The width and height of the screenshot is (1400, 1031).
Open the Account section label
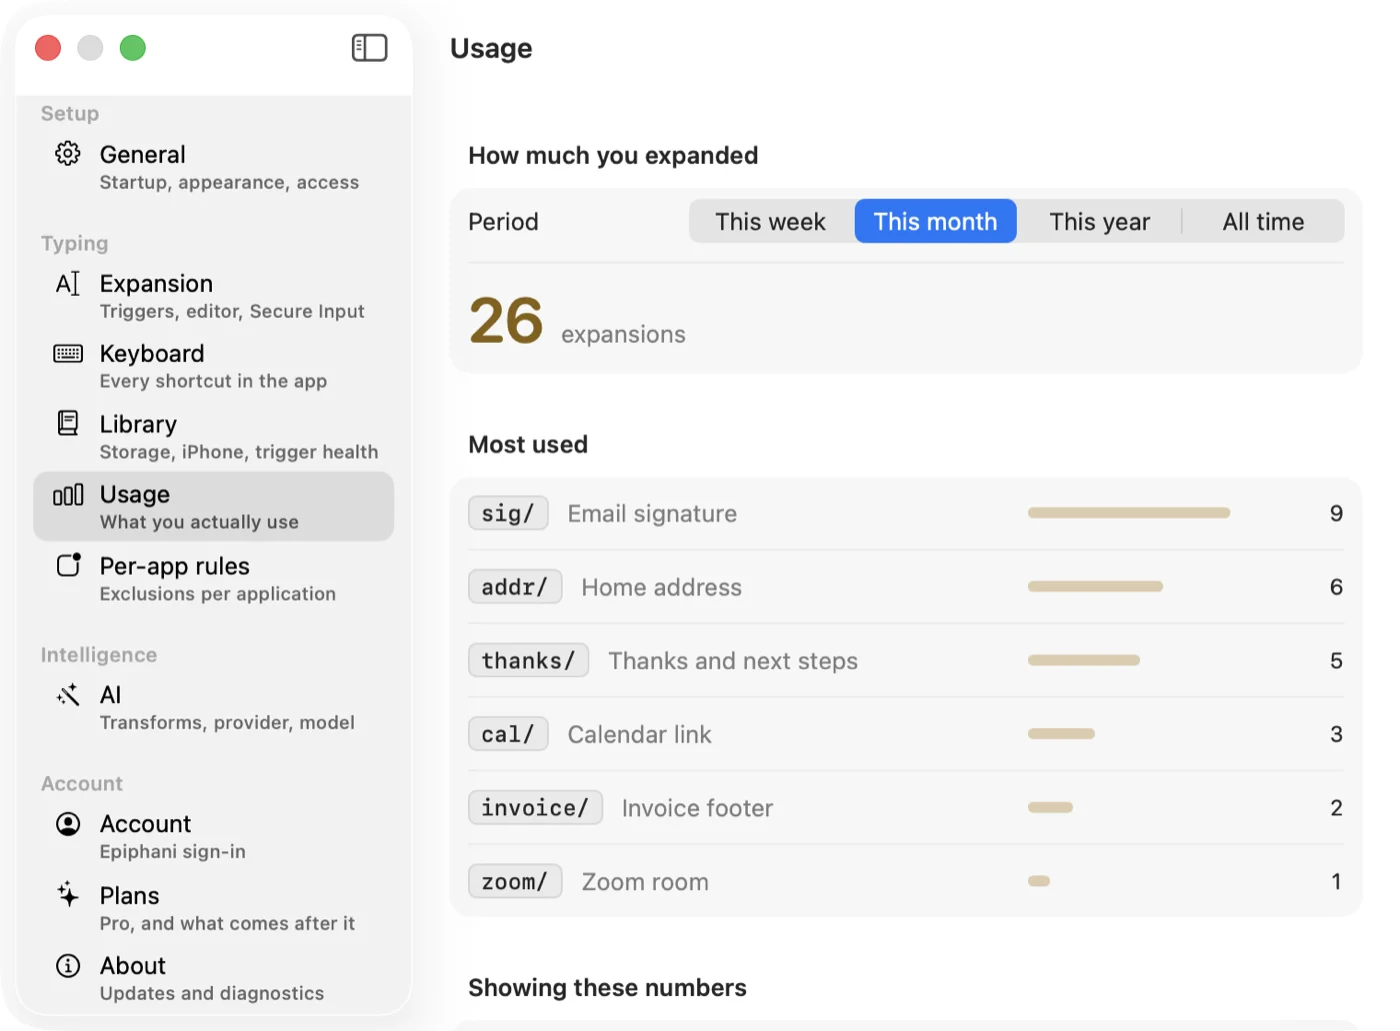click(x=145, y=824)
